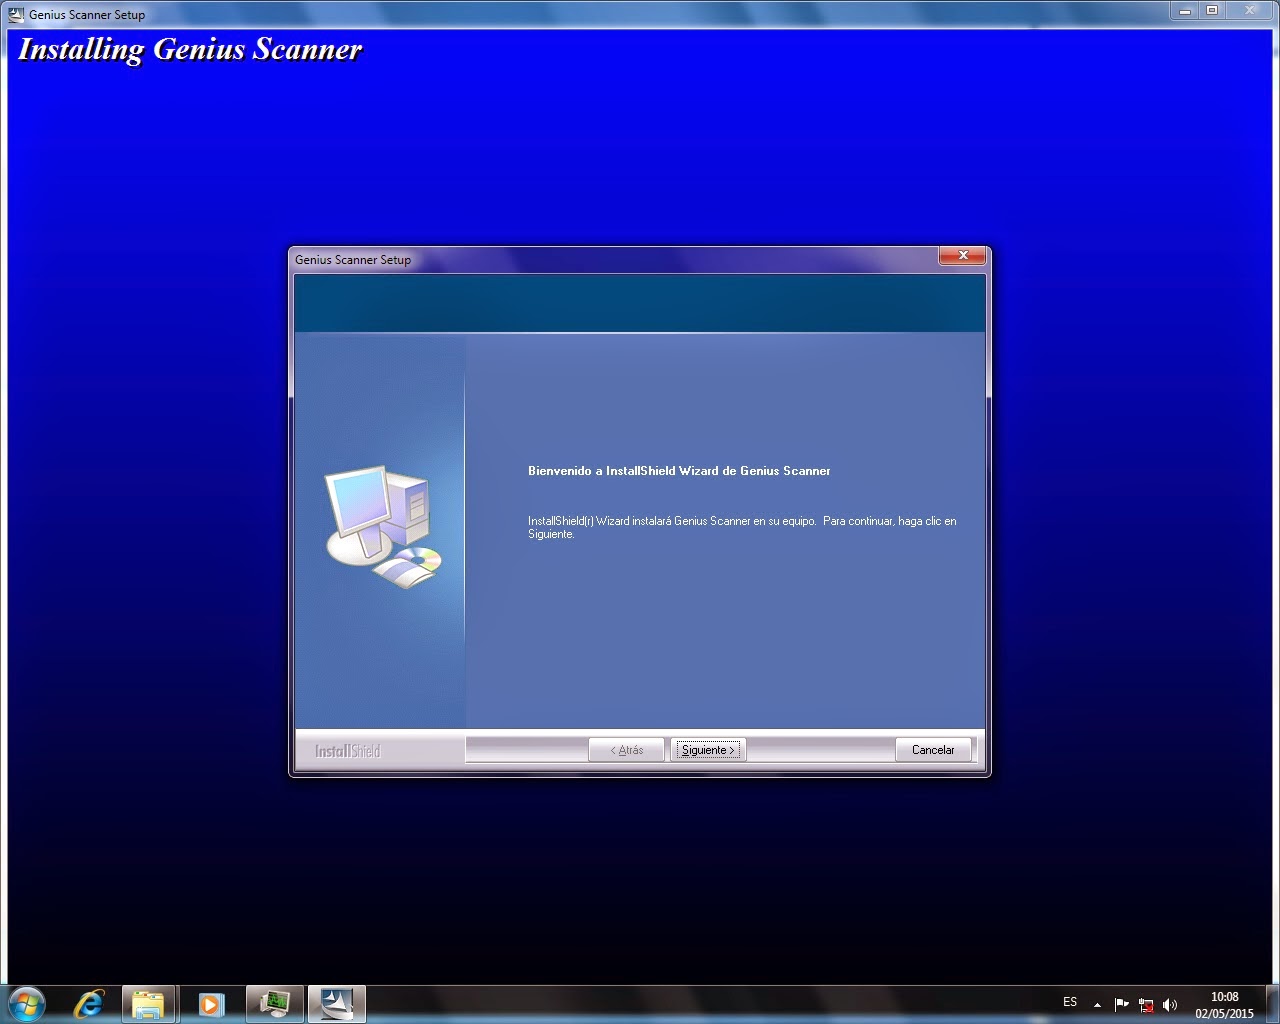Select the Genius Scanner Setup taskbar icon
The width and height of the screenshot is (1280, 1024).
point(336,1003)
